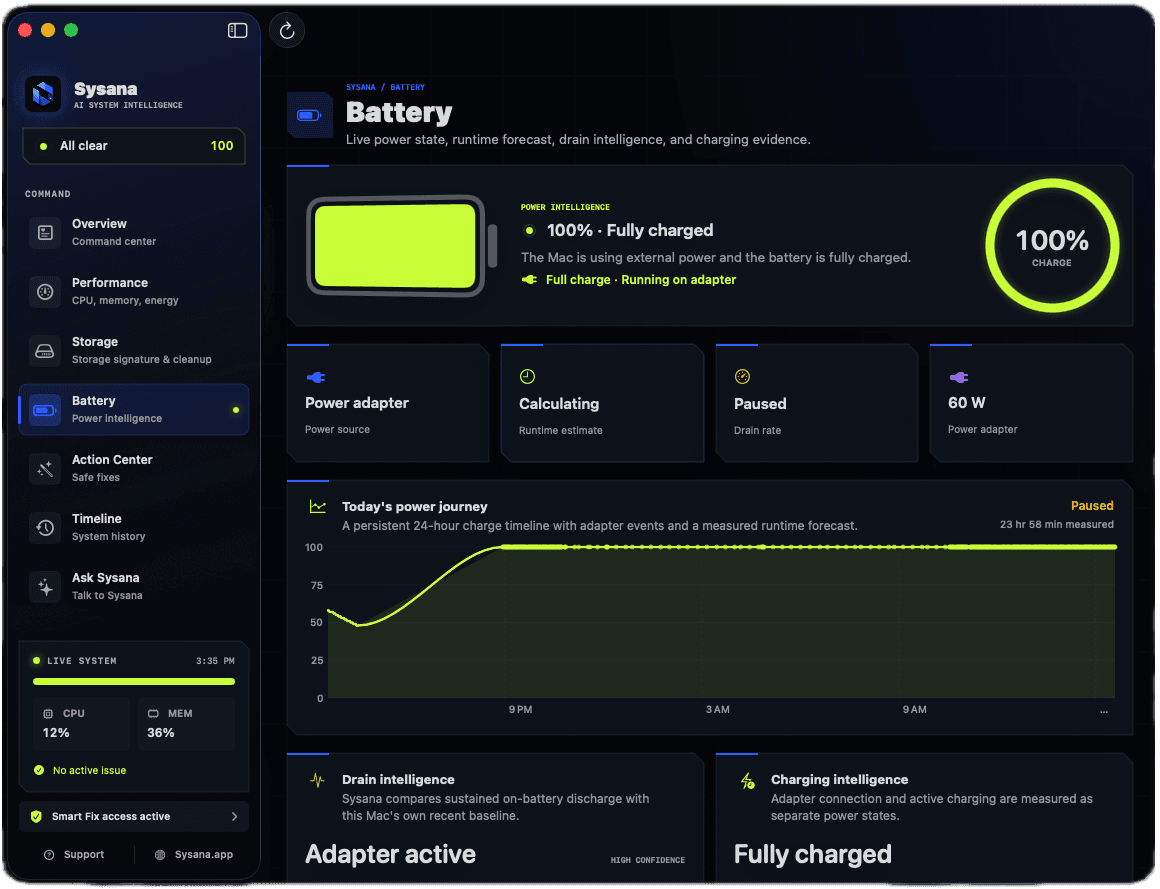Click the large battery graphic
1160x889 pixels.
pos(402,246)
